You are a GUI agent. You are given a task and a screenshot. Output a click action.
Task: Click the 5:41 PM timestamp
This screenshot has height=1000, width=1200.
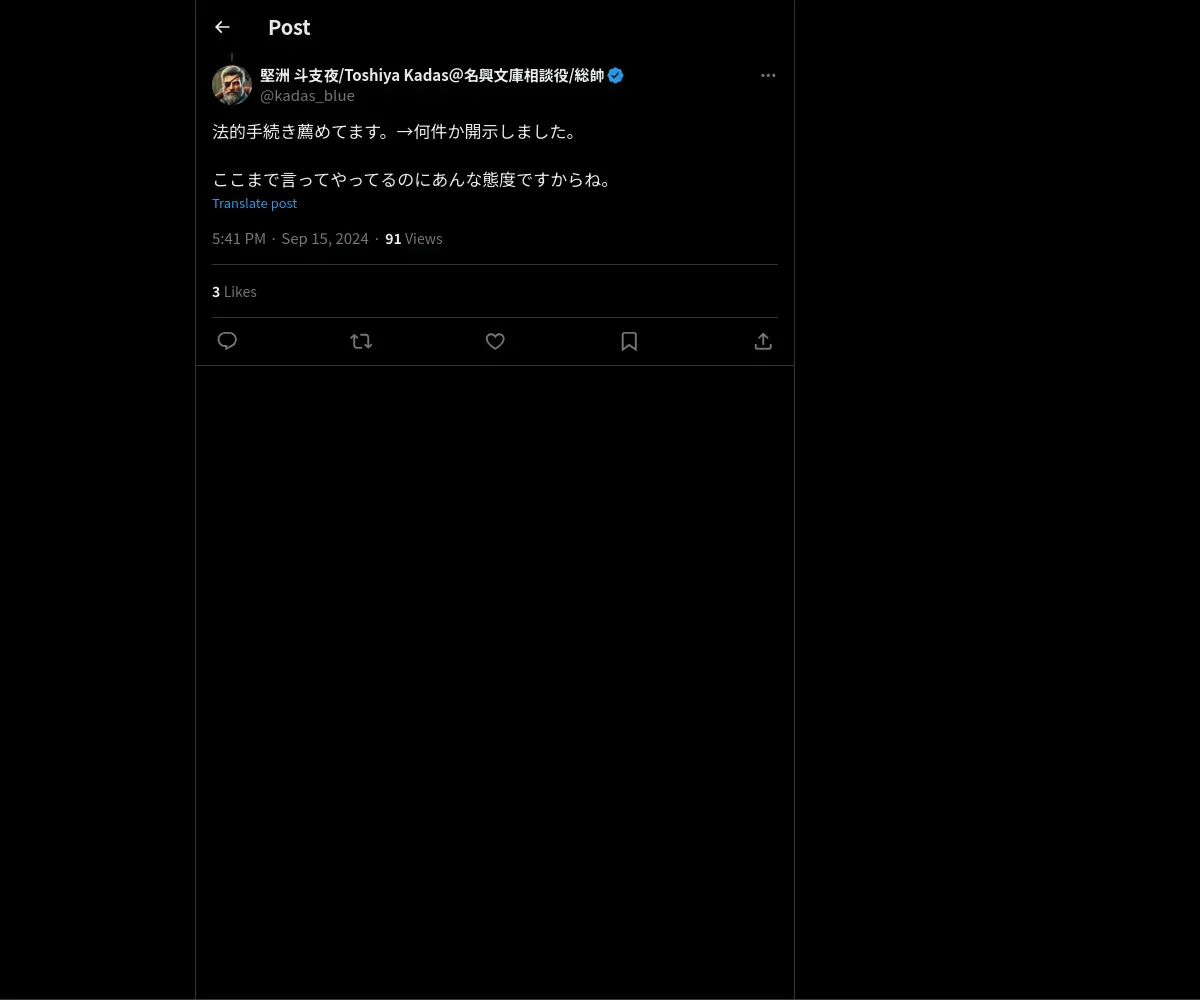pos(239,238)
